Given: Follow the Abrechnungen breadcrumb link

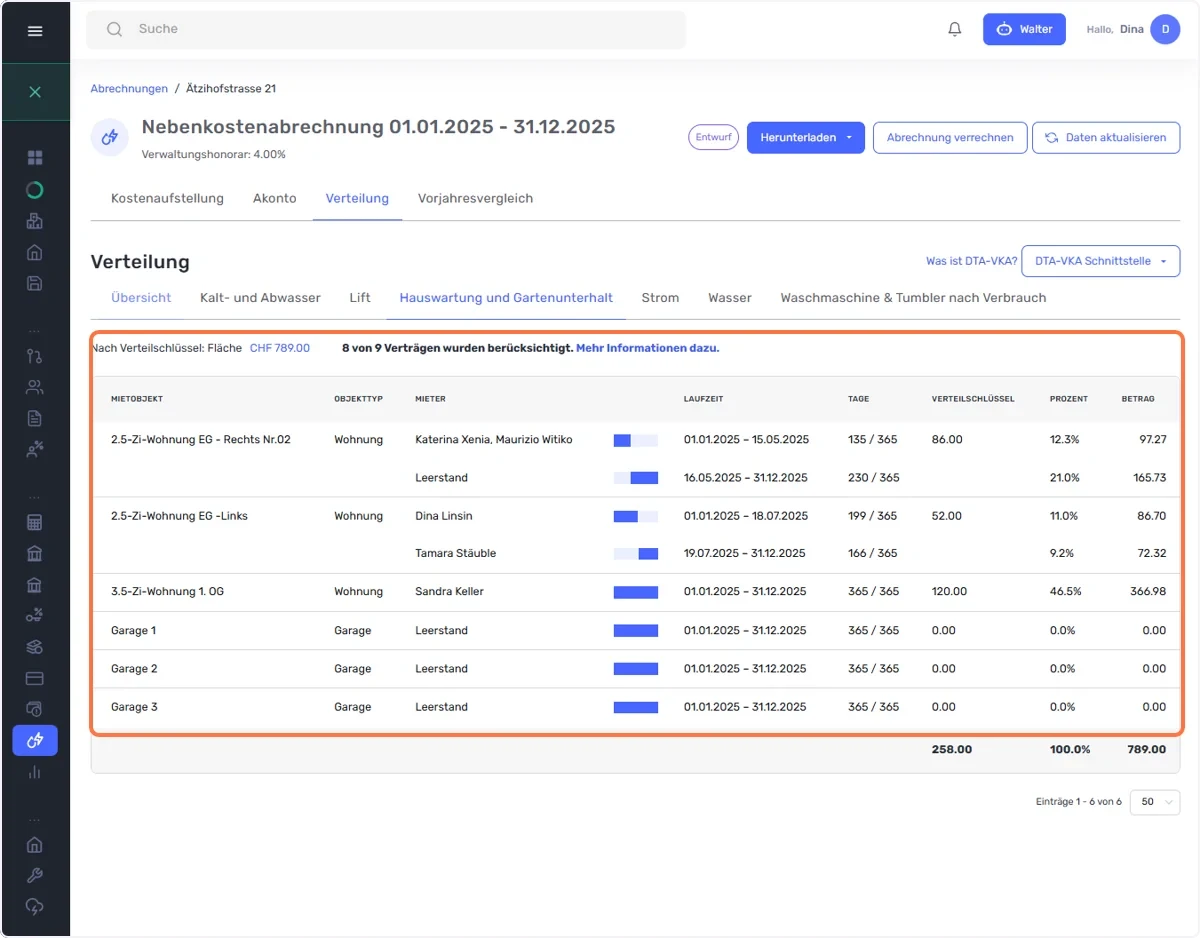Looking at the screenshot, I should click(x=129, y=89).
